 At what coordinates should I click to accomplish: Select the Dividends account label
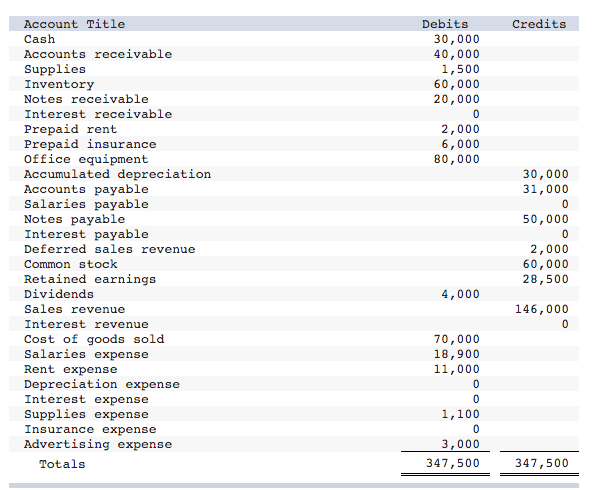coord(59,294)
